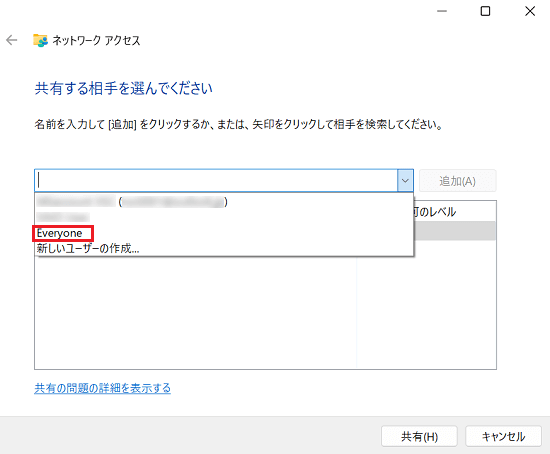The height and width of the screenshot is (454, 550).
Task: Click the キャンセル button
Action: coord(503,436)
